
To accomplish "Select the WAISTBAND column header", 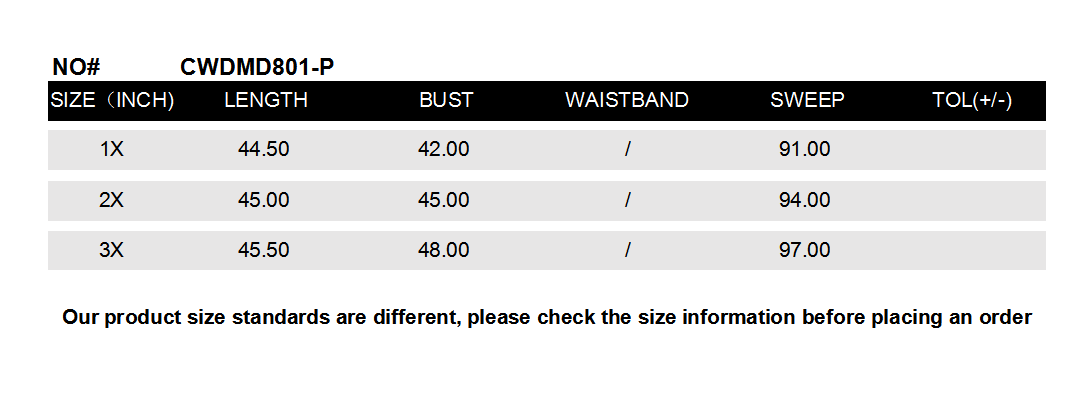I will pyautogui.click(x=627, y=100).
